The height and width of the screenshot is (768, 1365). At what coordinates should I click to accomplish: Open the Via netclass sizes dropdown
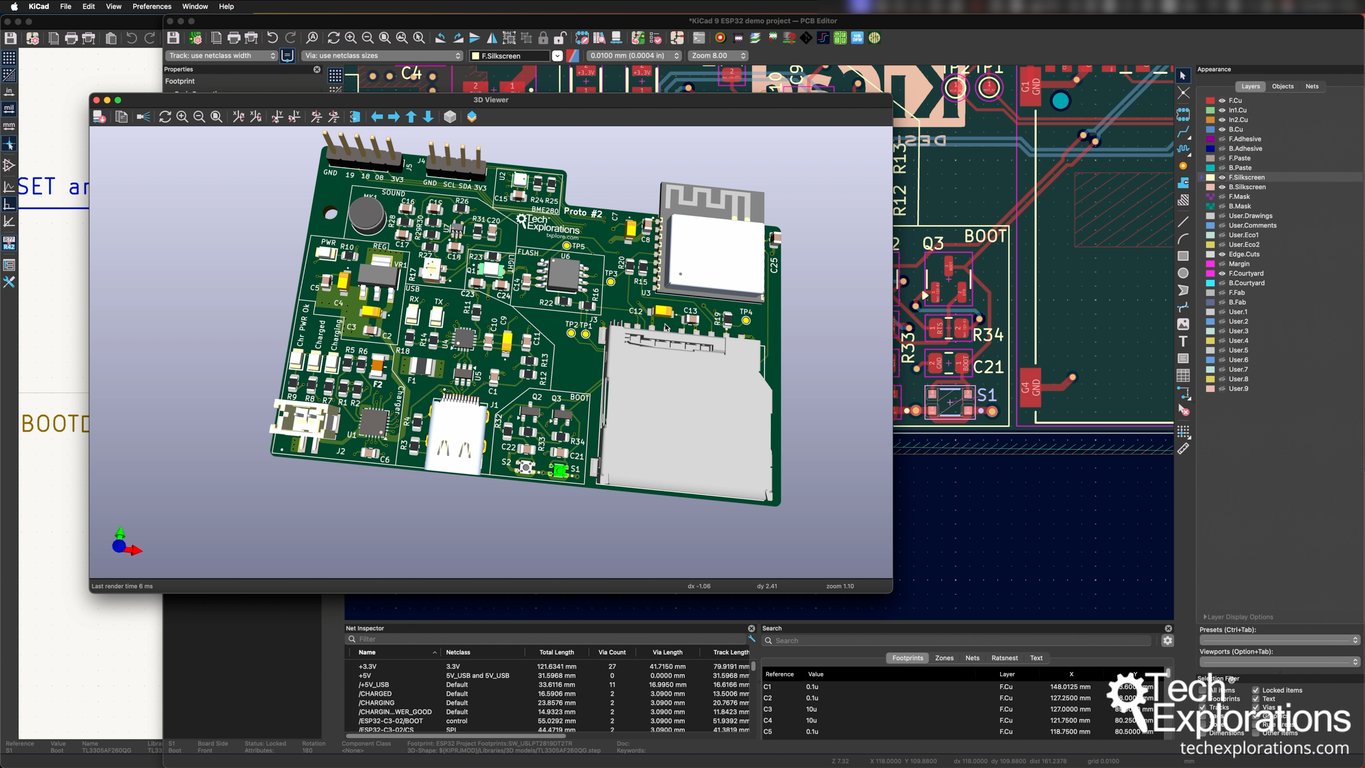point(382,56)
